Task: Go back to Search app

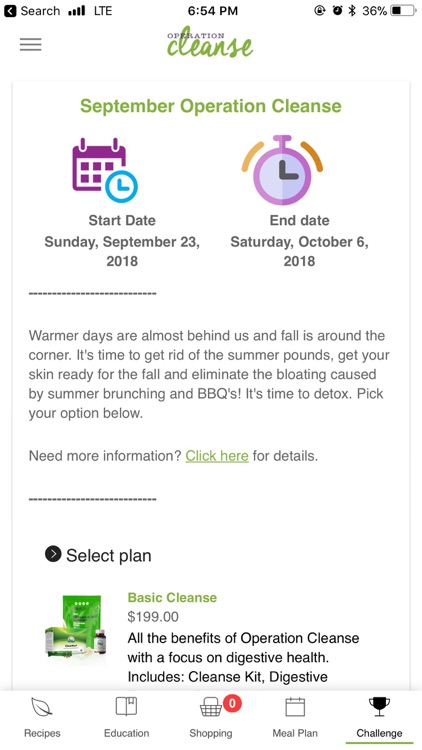Action: coord(34,11)
